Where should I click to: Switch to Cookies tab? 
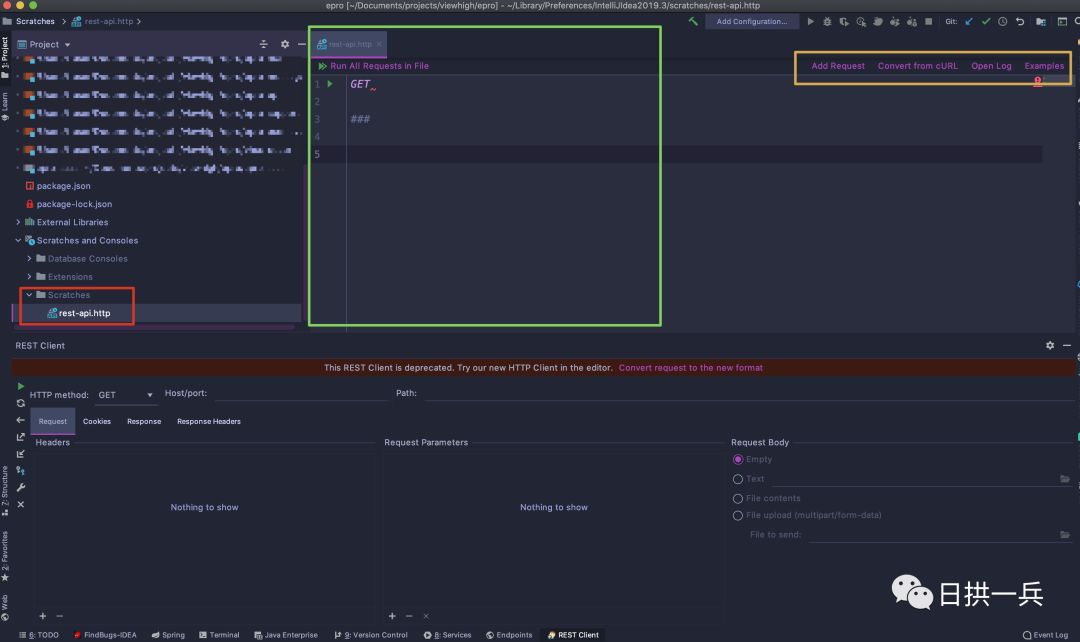(x=96, y=422)
